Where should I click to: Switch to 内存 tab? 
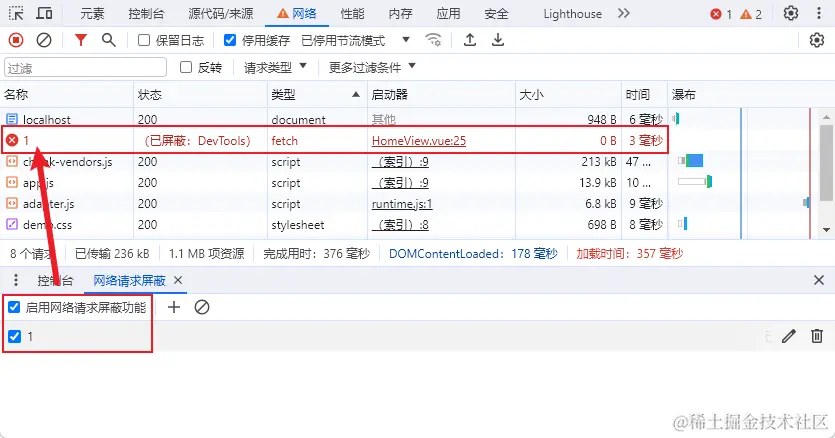[400, 14]
